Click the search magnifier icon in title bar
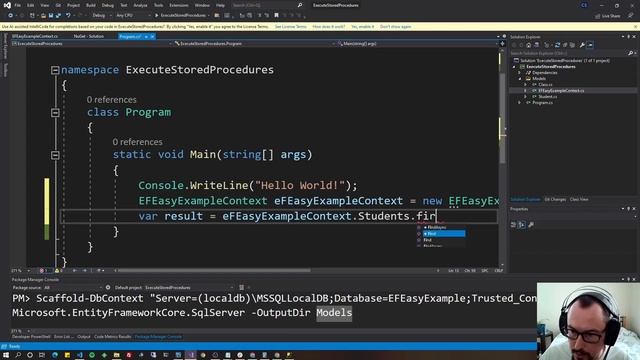This screenshot has width=640, height=360. (x=300, y=5)
